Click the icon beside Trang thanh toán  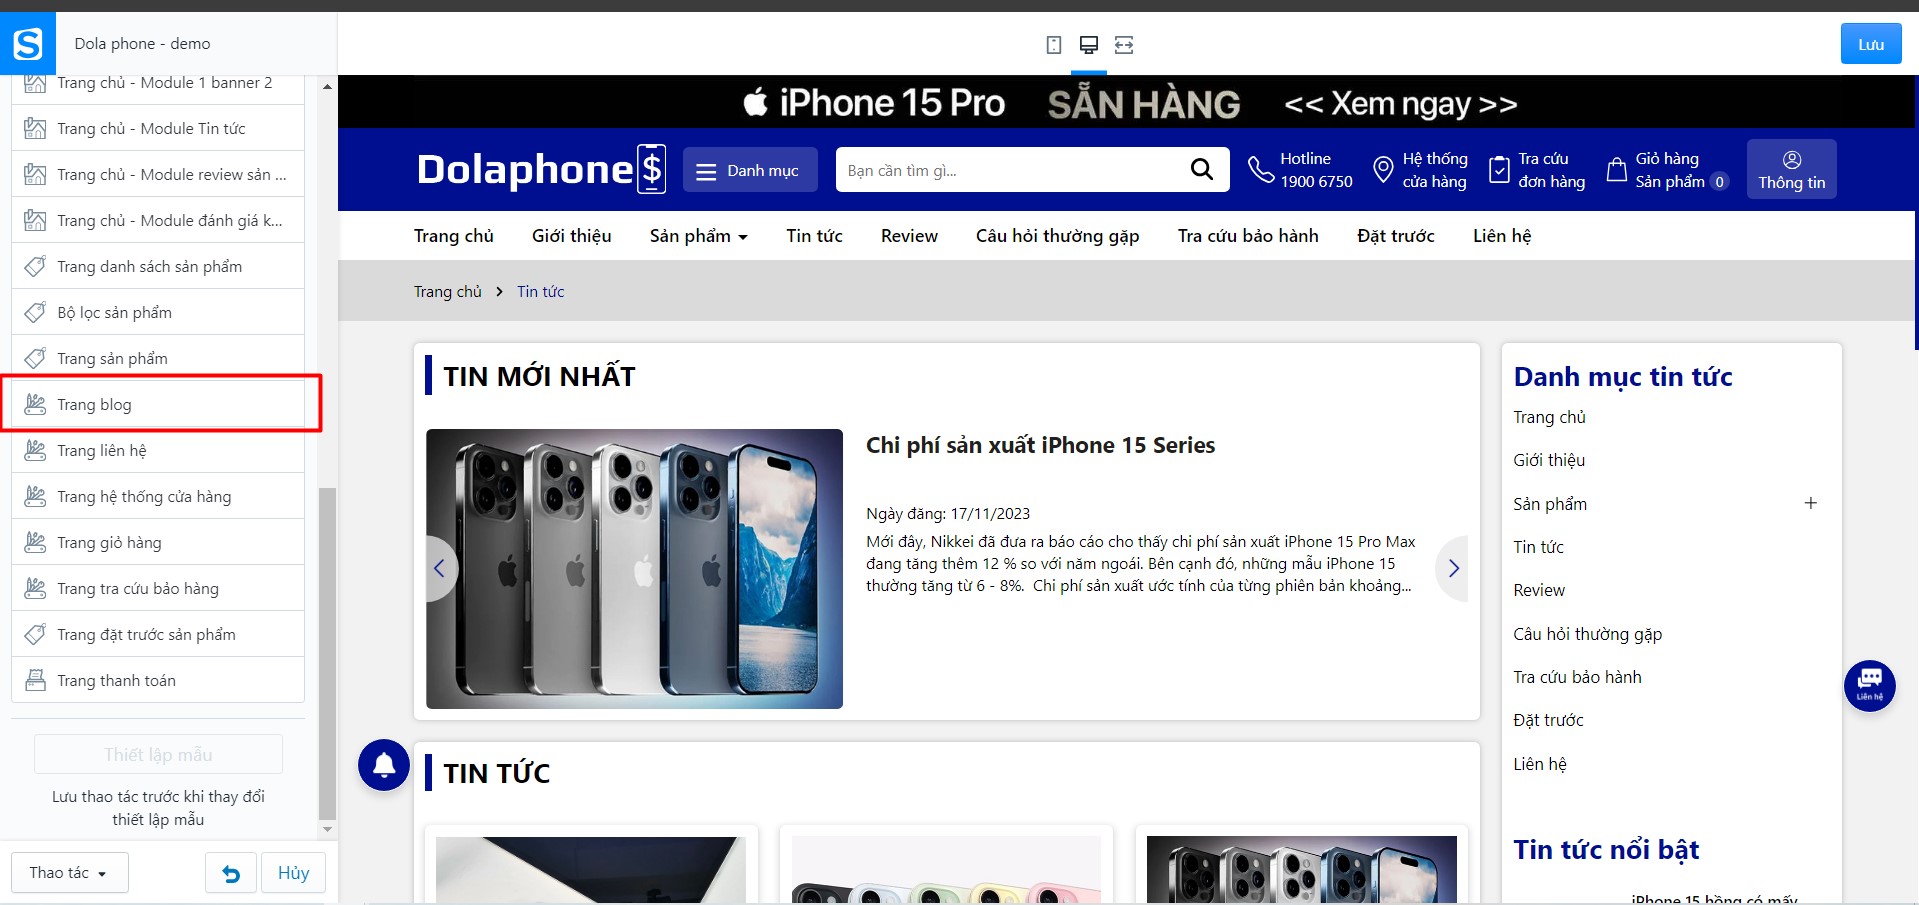point(35,680)
